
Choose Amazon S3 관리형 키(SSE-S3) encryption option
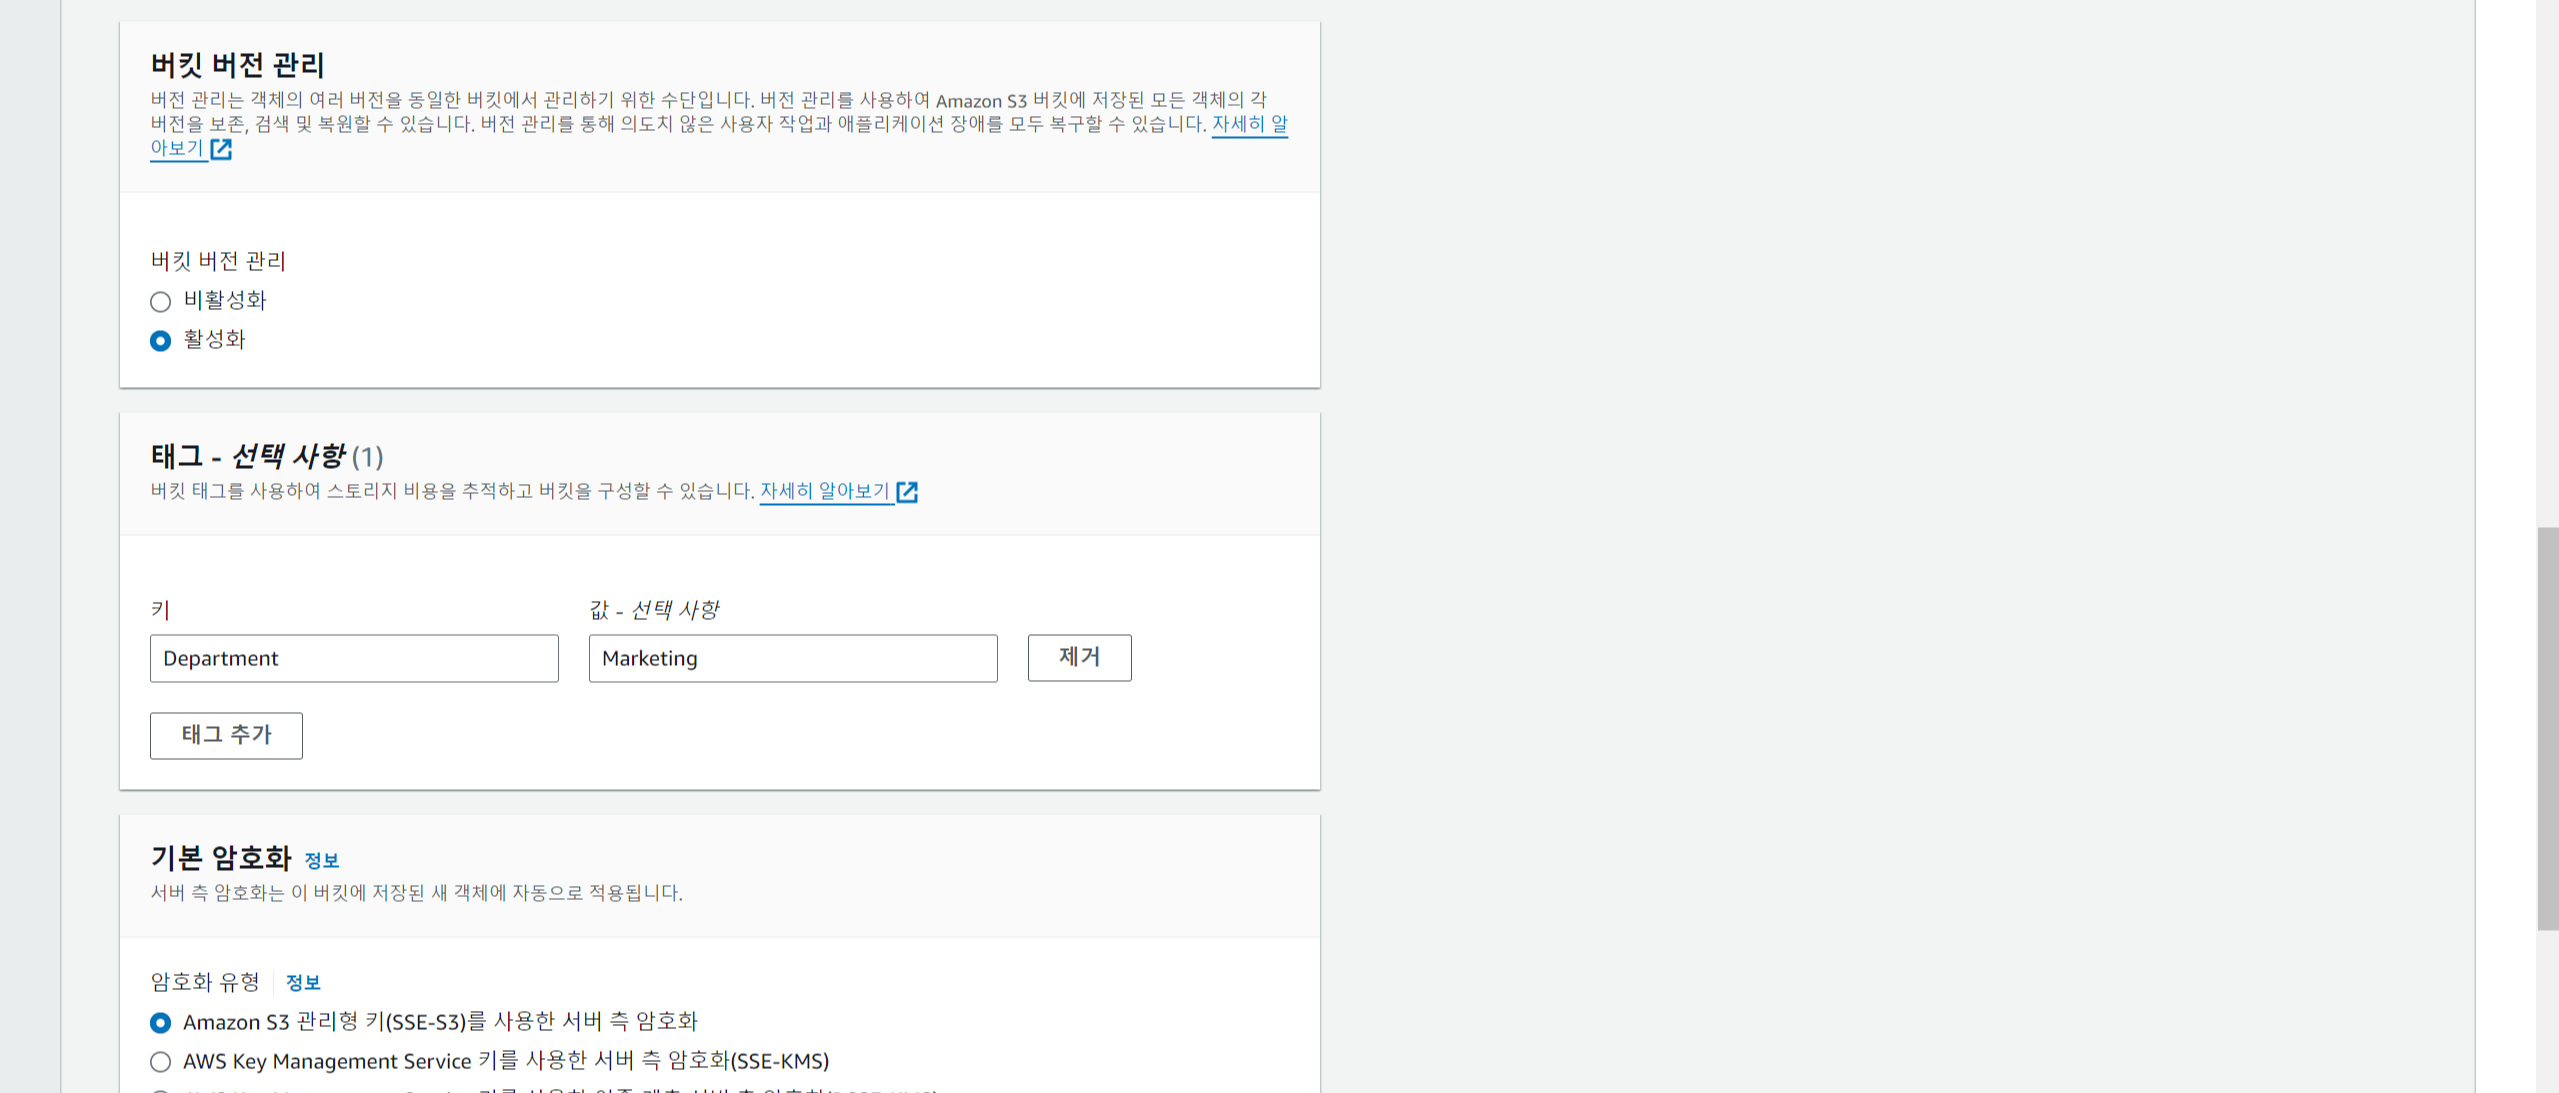click(x=160, y=1022)
